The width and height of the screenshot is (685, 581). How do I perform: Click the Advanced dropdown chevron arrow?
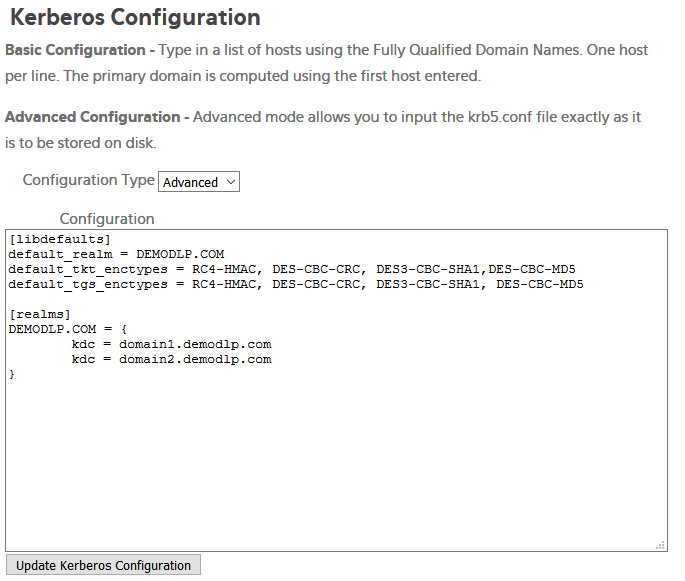(231, 182)
